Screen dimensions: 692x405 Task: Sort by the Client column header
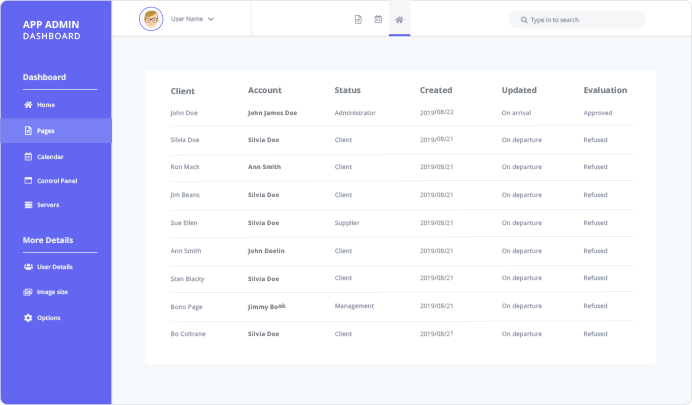183,91
